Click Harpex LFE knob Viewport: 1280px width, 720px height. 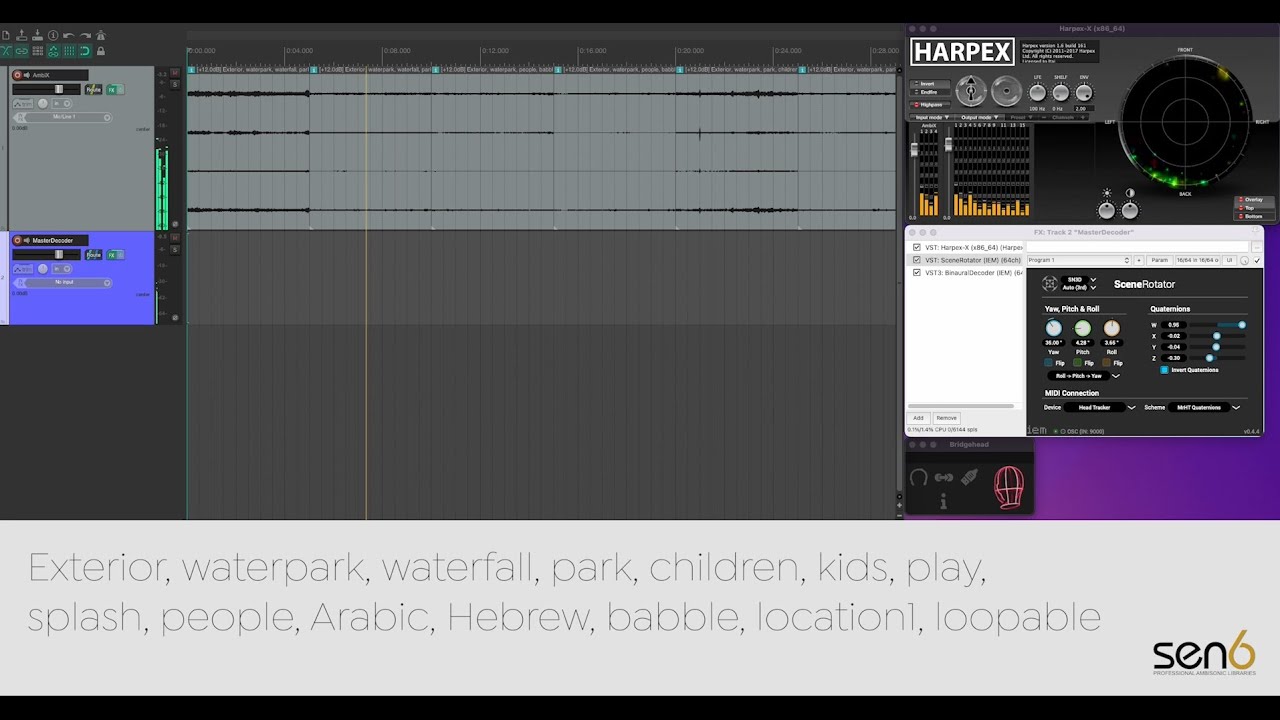[x=1037, y=93]
